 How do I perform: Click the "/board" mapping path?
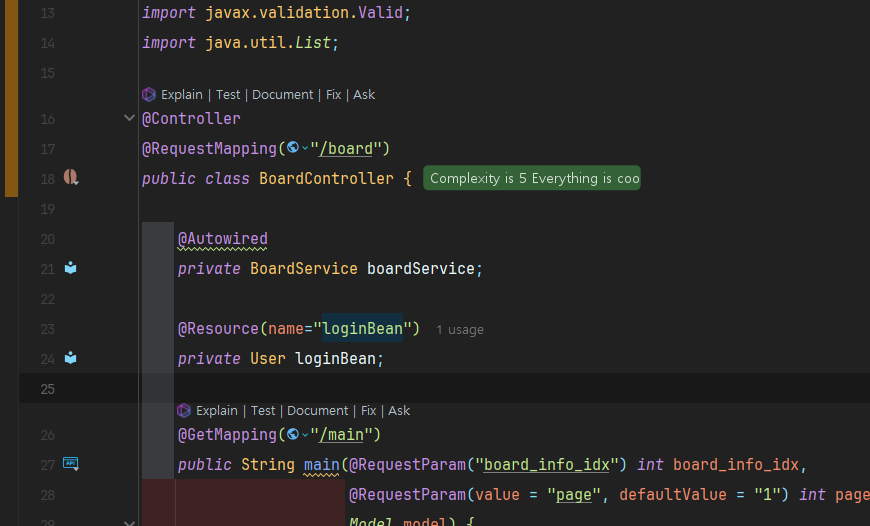[x=346, y=149]
